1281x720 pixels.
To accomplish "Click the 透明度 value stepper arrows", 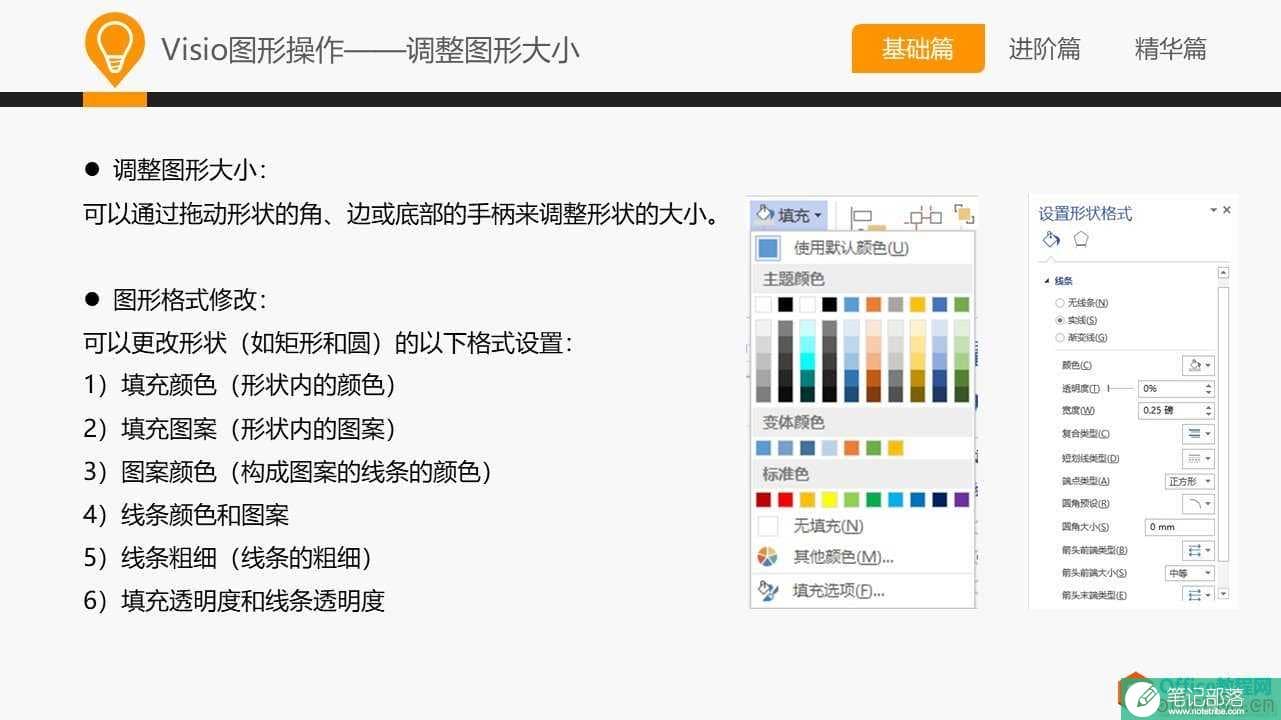I will point(1209,388).
